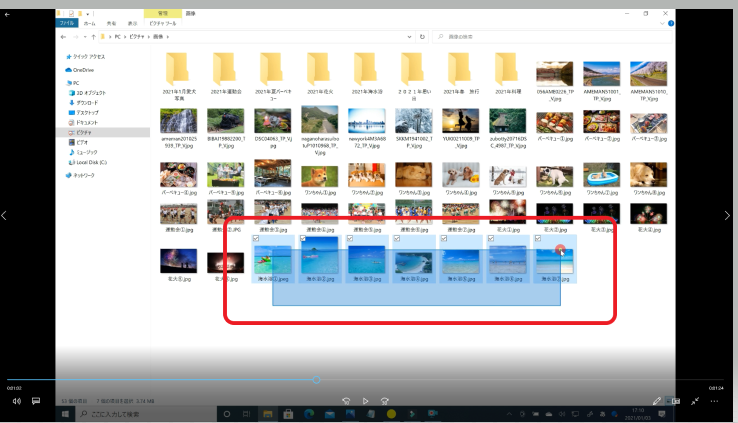Open the more options ellipsis in player
The width and height of the screenshot is (738, 423).
[716, 401]
